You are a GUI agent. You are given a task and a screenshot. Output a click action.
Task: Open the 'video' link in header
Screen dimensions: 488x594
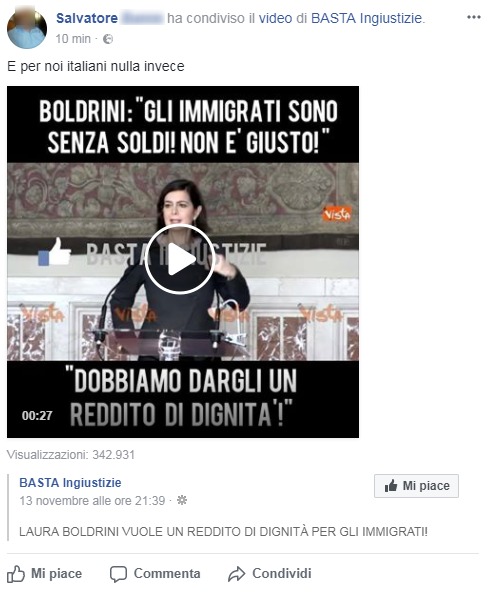(275, 18)
